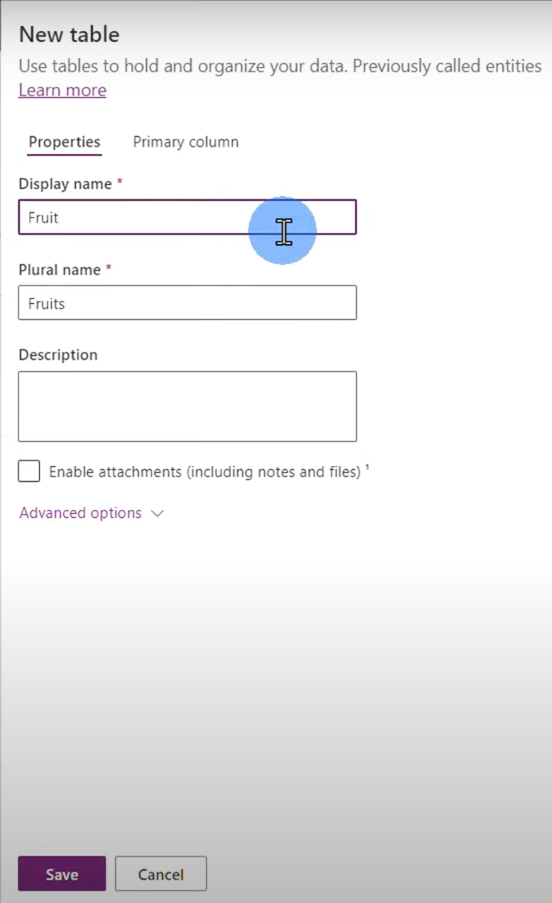Place cursor on the word Fruits
552x903 pixels.
tap(46, 303)
